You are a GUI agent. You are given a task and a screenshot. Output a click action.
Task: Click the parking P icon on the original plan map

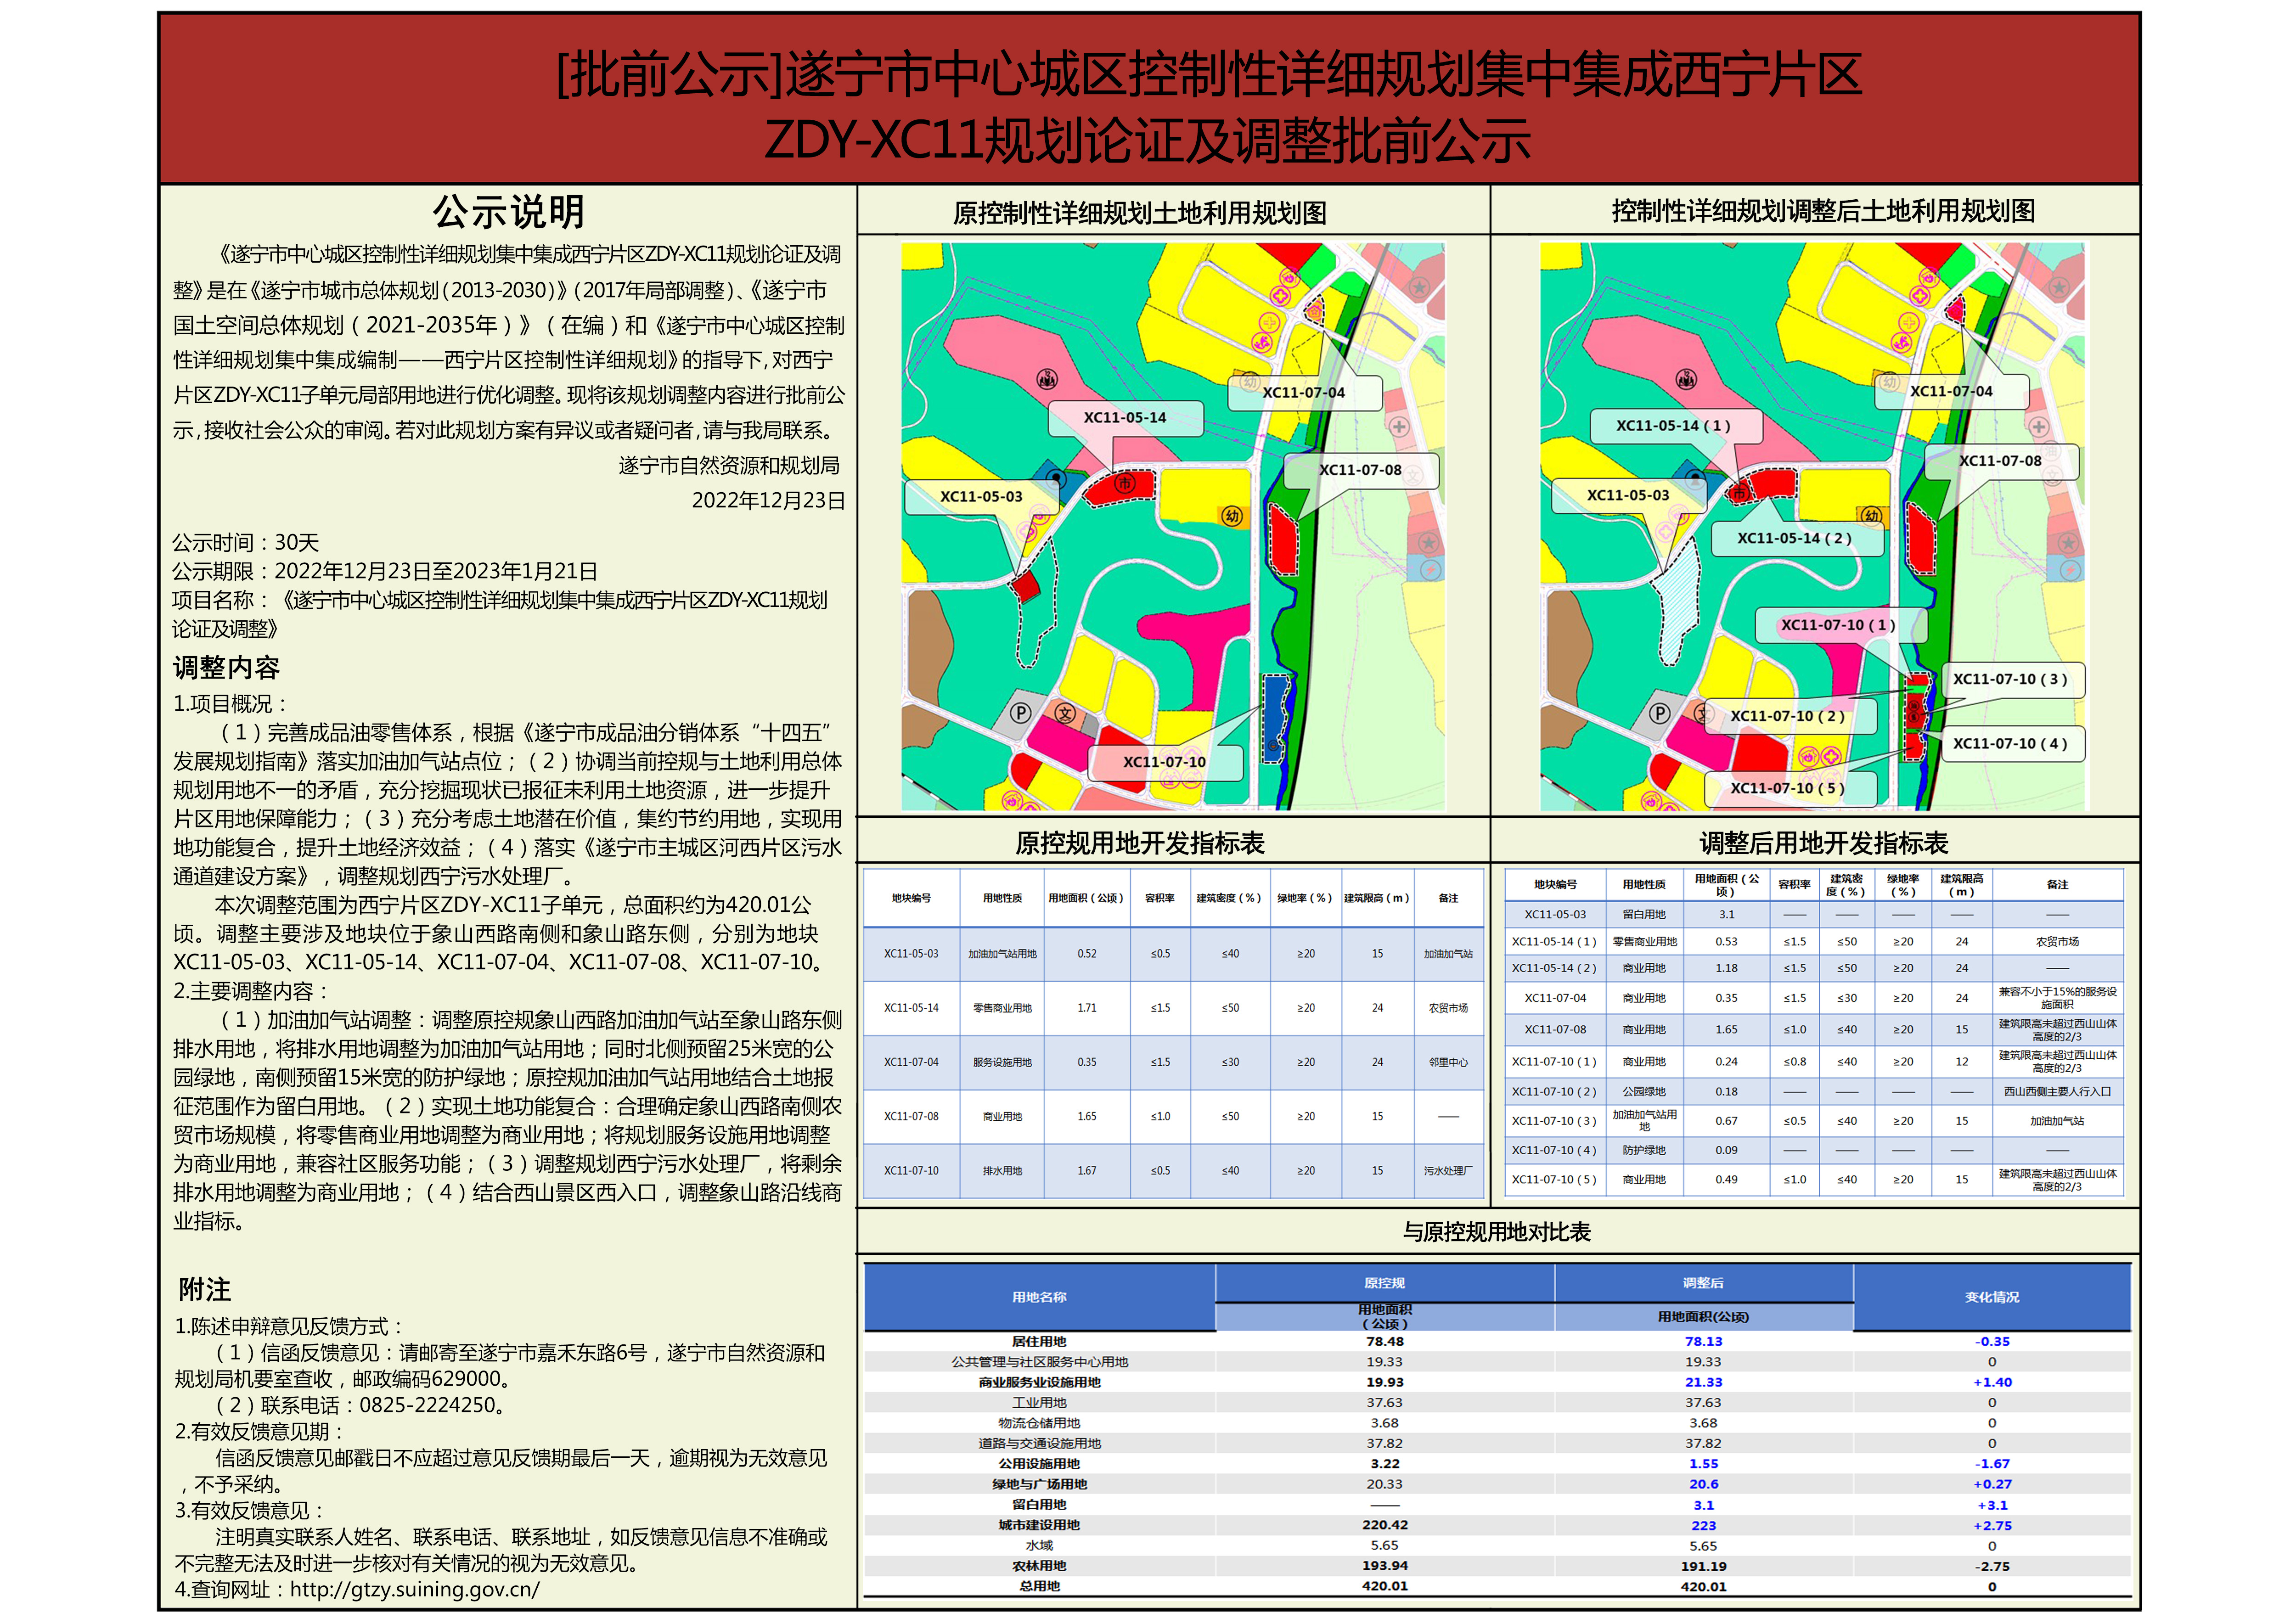point(1020,713)
